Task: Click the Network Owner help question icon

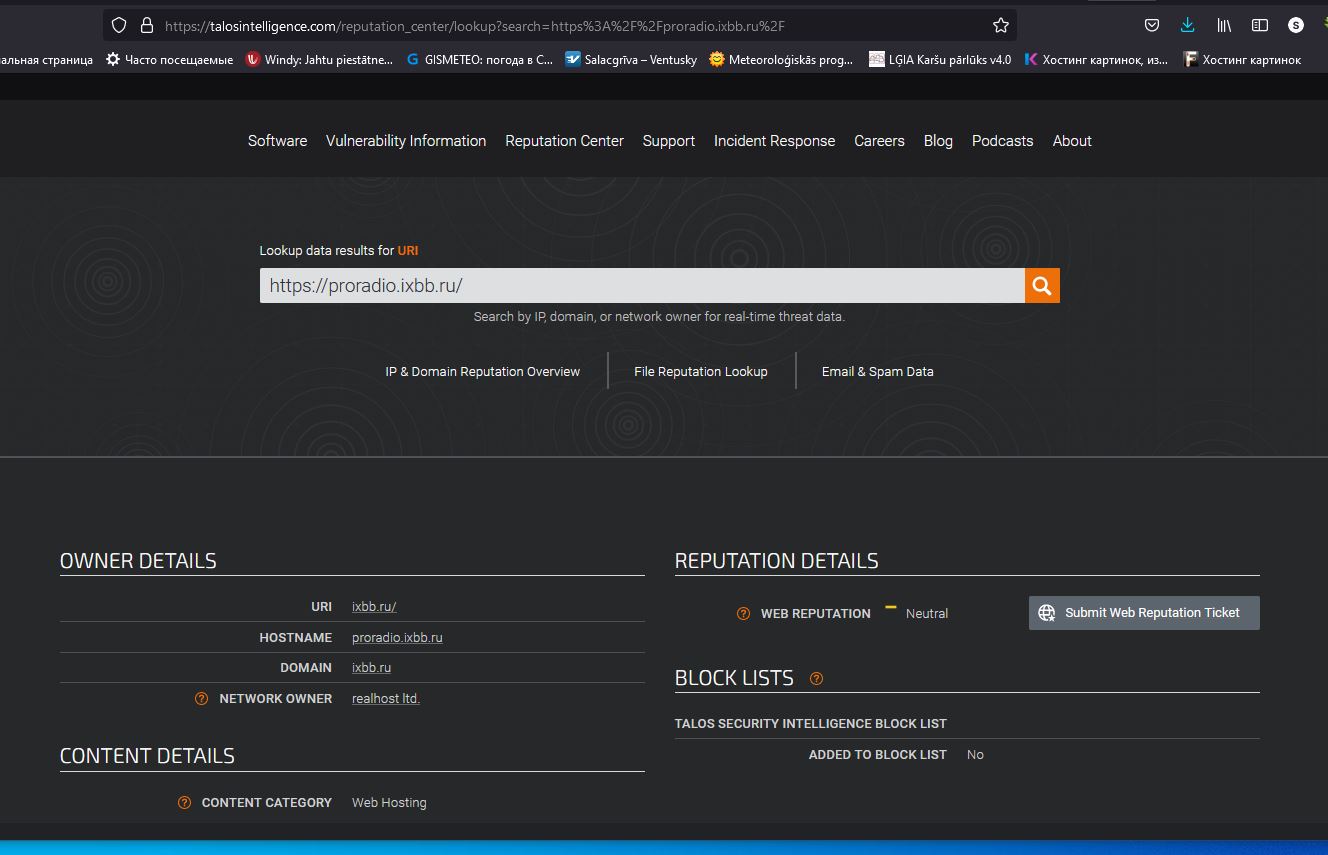Action: 202,699
